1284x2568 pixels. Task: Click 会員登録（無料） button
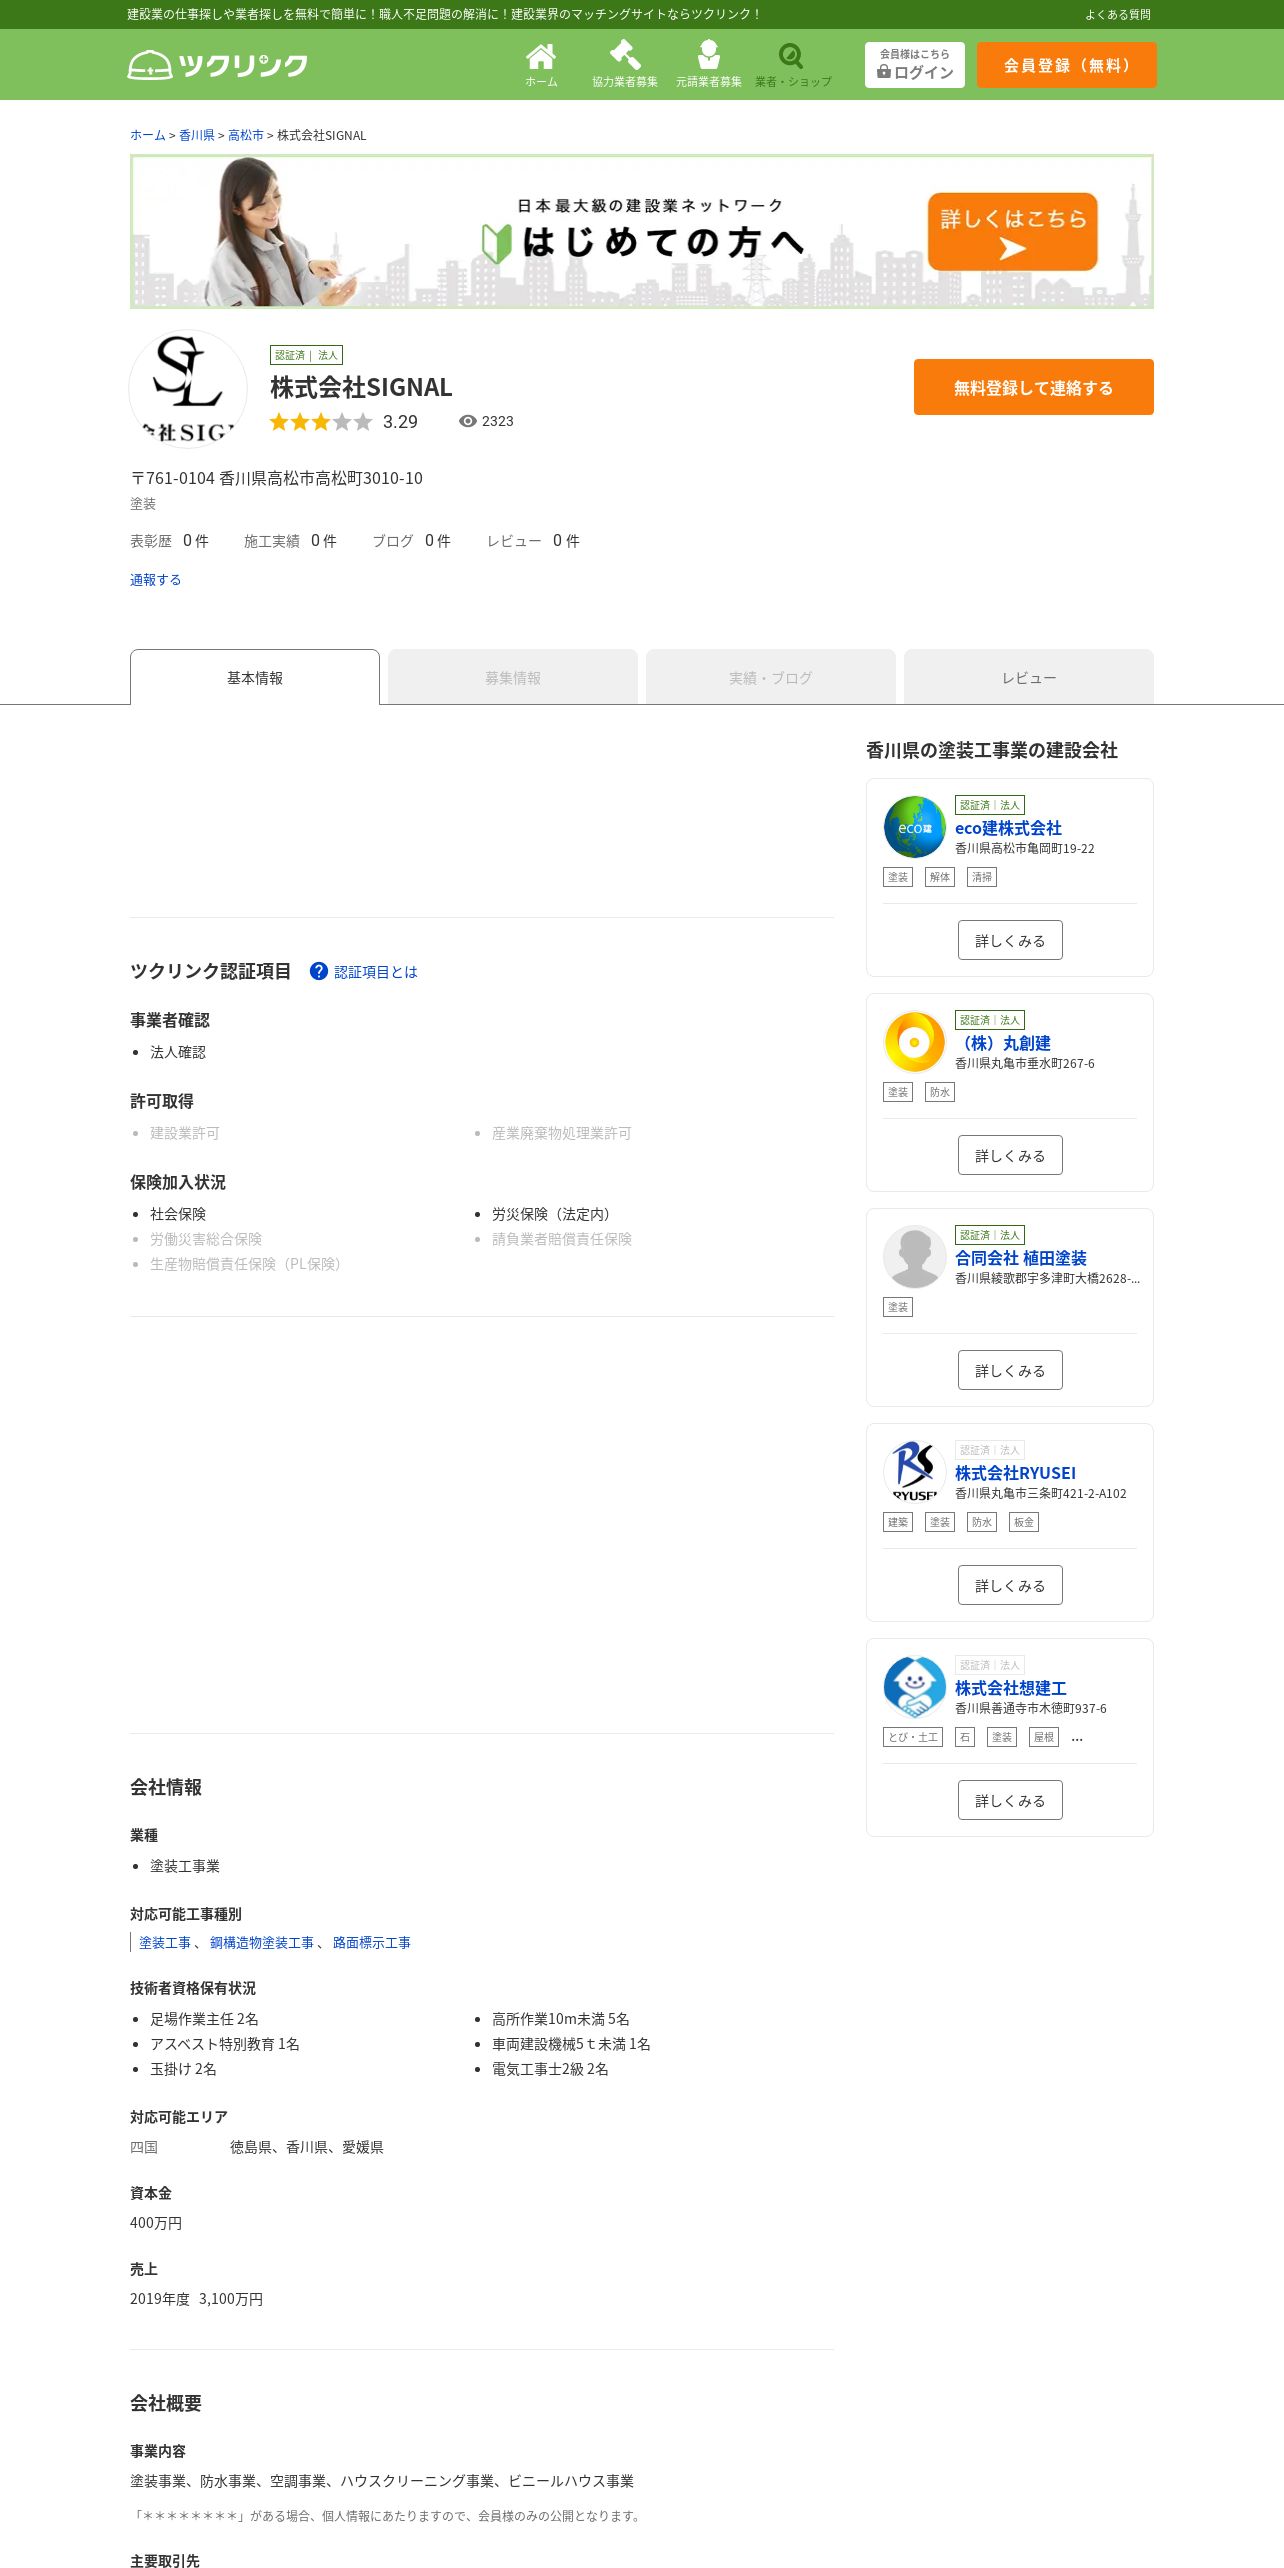[1067, 65]
